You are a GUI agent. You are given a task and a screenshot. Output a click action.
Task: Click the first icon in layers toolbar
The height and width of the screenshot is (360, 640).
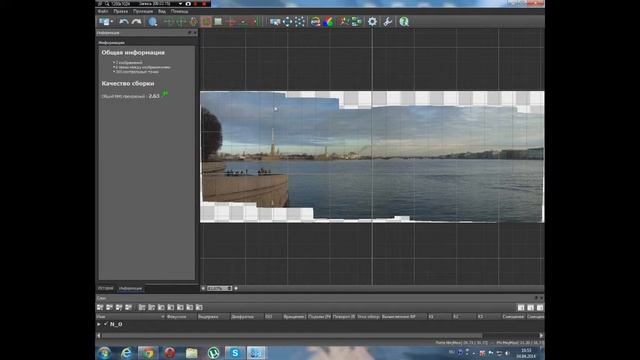[x=100, y=307]
